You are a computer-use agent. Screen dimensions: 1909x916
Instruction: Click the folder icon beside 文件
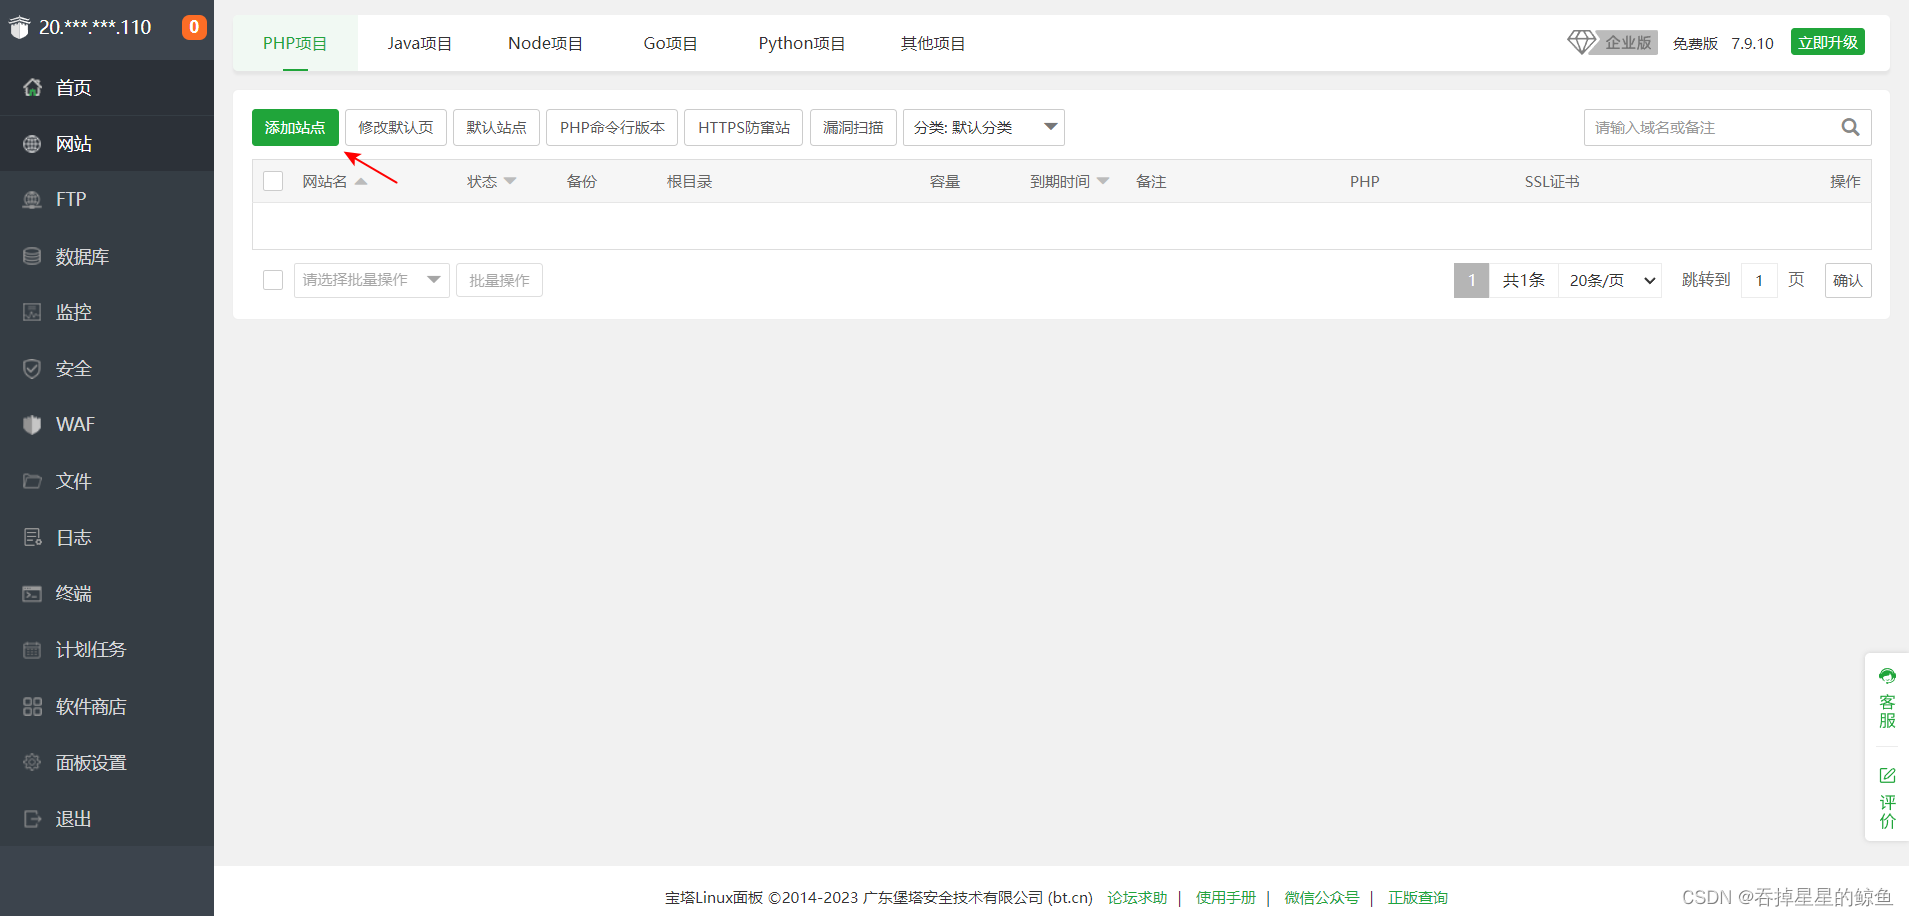[32, 481]
